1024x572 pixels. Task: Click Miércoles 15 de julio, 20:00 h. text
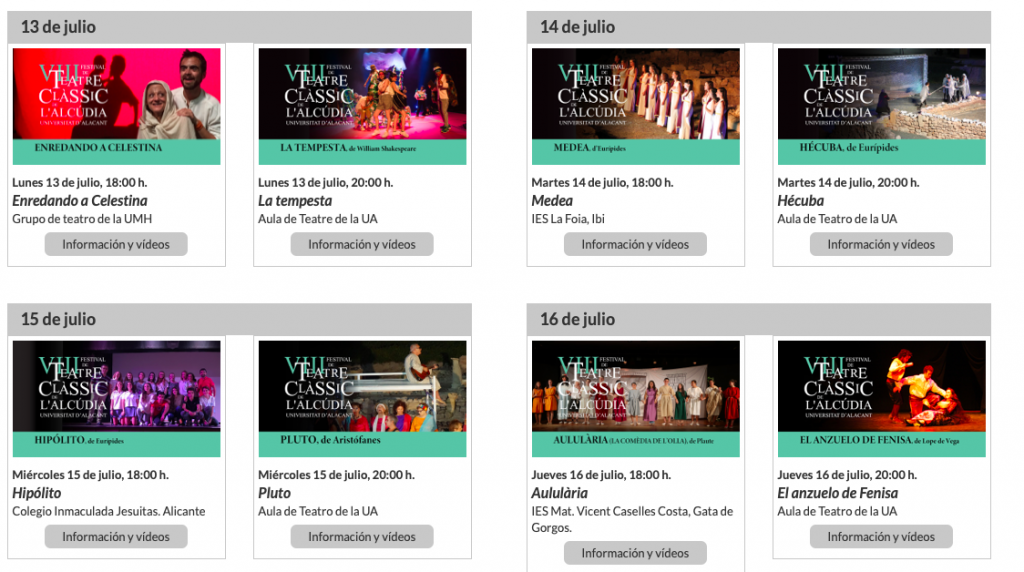pyautogui.click(x=336, y=475)
